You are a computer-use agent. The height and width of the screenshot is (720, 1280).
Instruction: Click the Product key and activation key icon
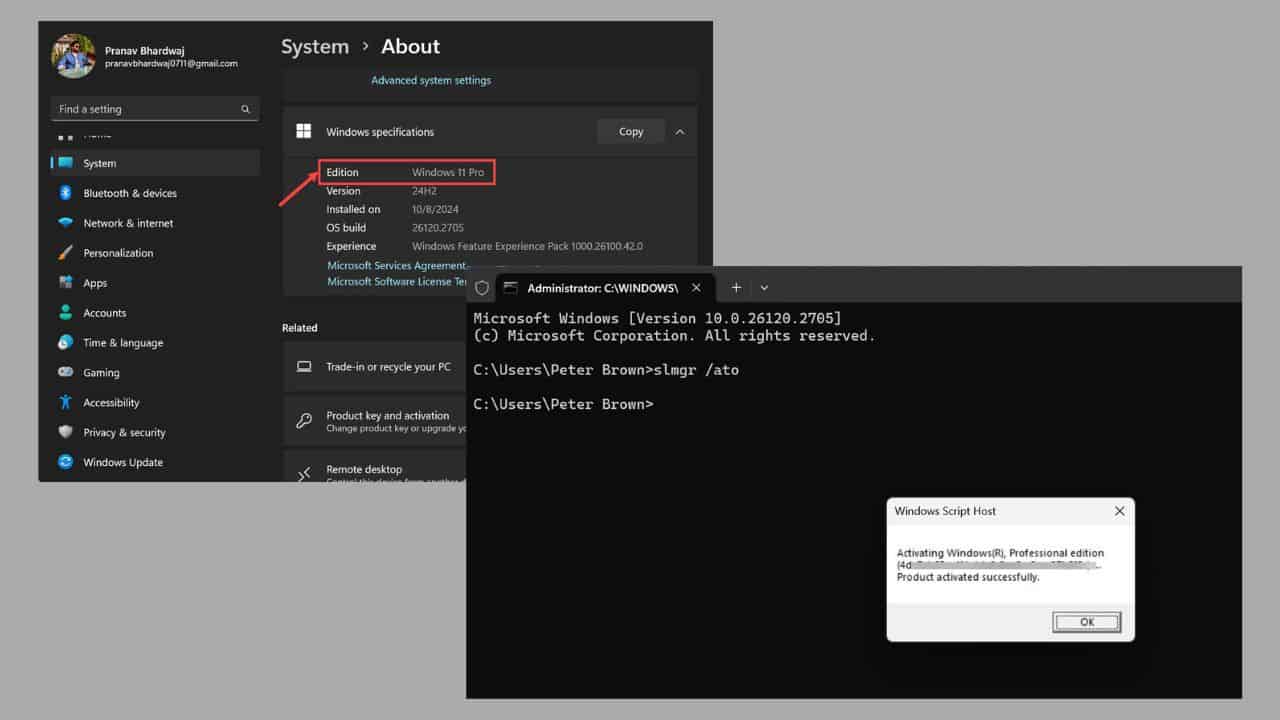coord(304,421)
